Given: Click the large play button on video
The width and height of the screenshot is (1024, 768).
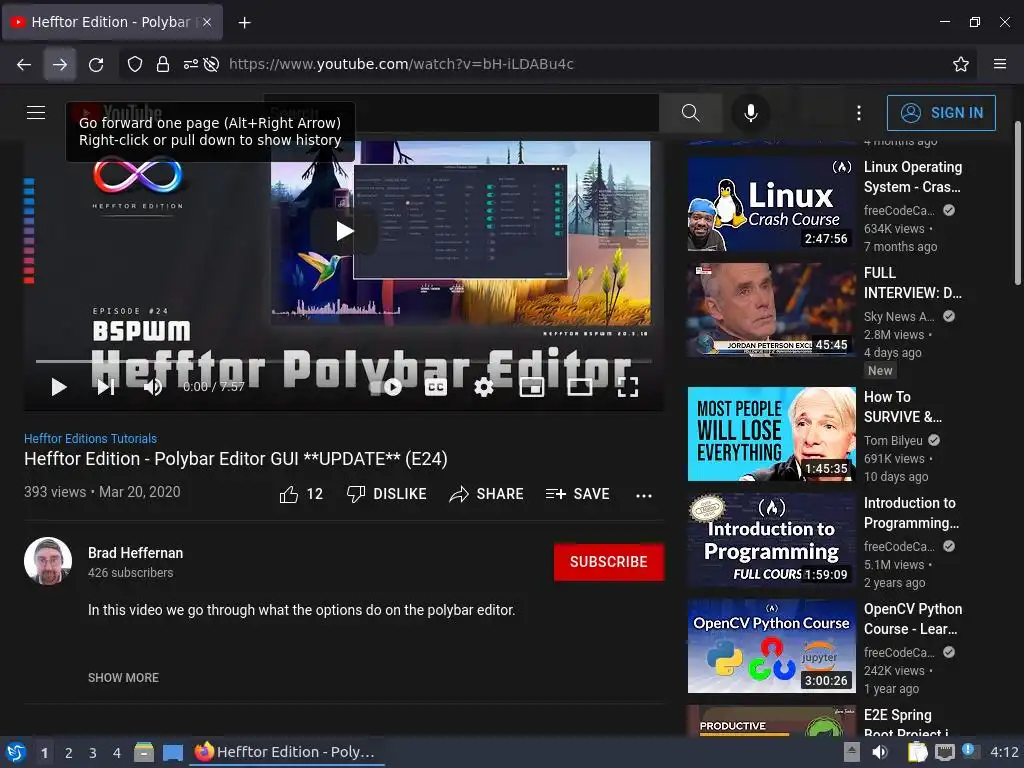Looking at the screenshot, I should 344,231.
